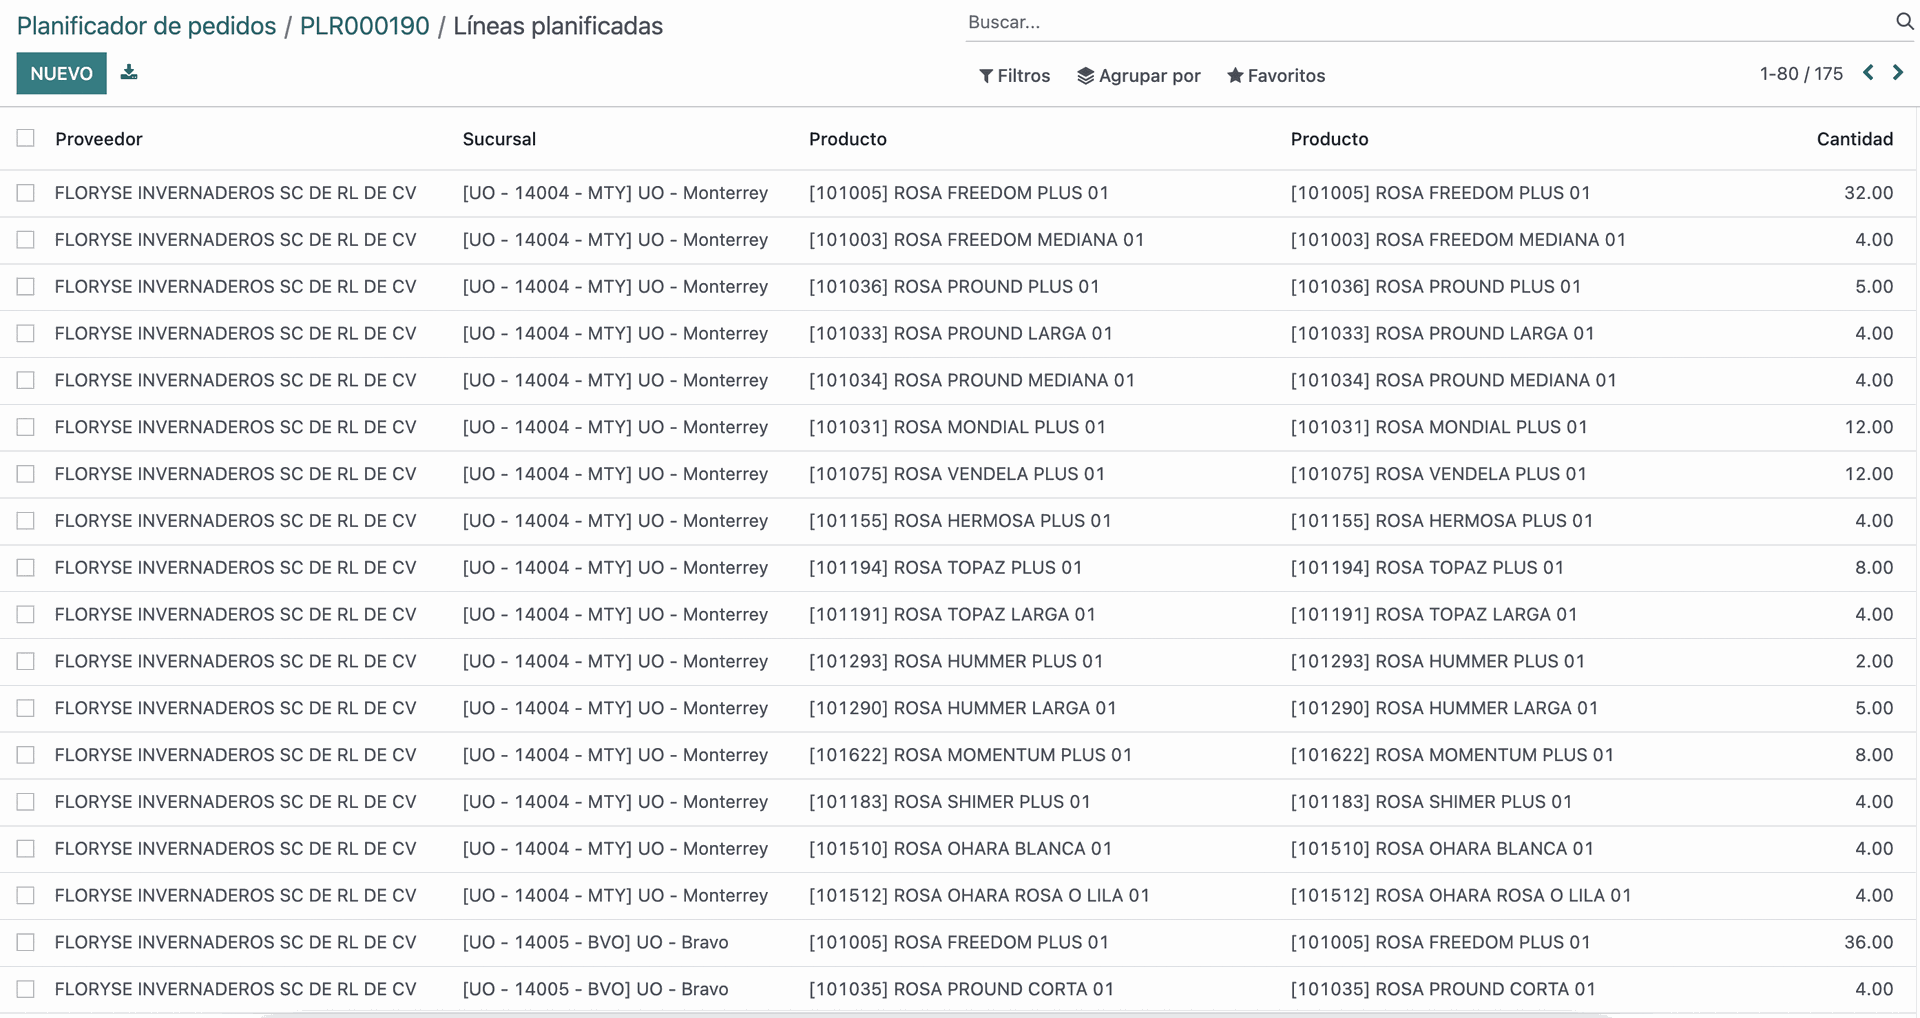Go to the next page arrow
Screen dimensions: 1920x1018
[x=1897, y=73]
